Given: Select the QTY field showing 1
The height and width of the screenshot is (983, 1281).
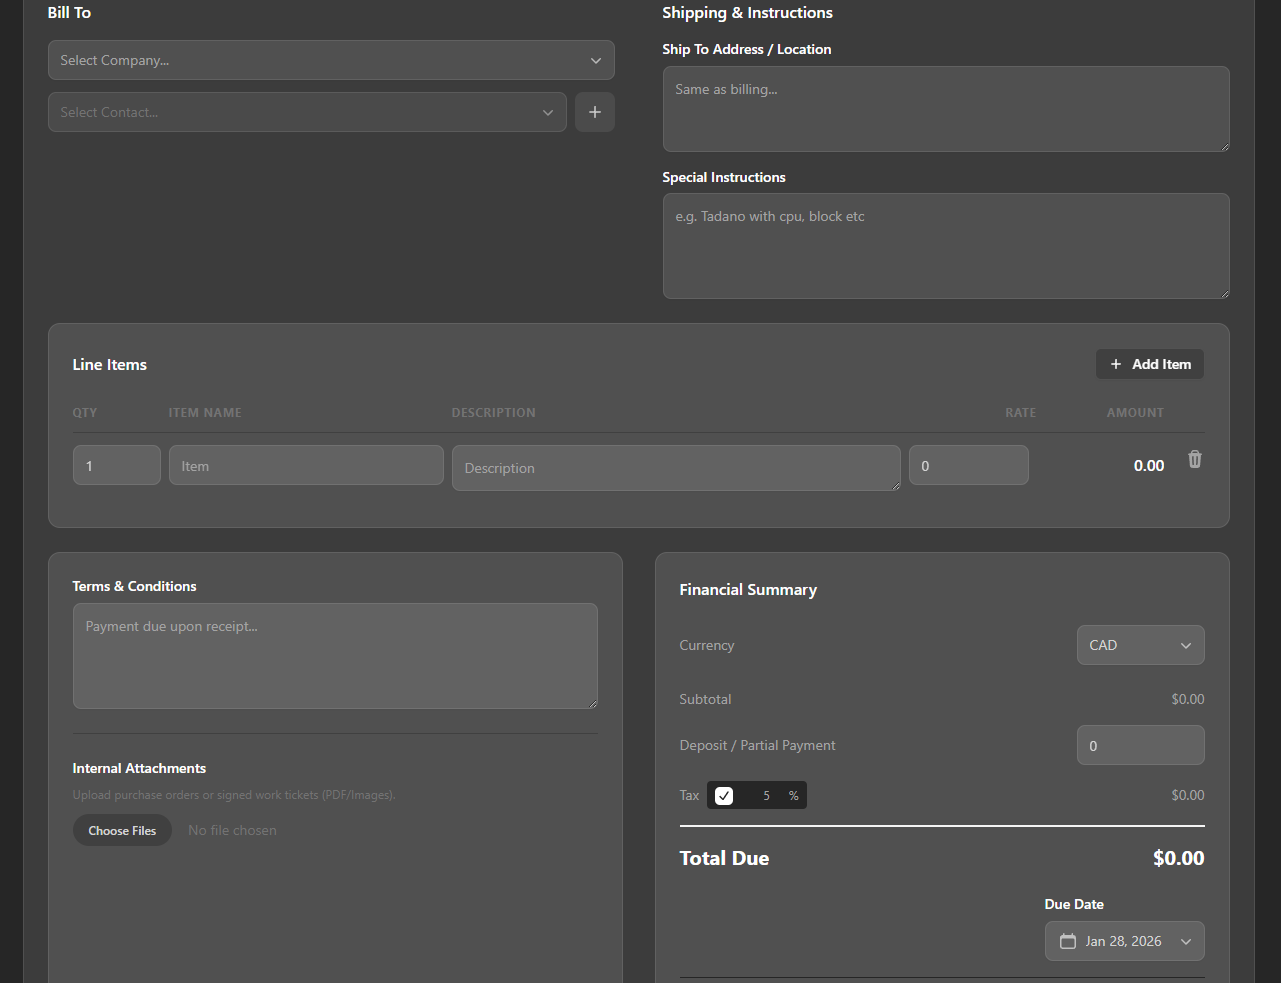Looking at the screenshot, I should pyautogui.click(x=116, y=464).
